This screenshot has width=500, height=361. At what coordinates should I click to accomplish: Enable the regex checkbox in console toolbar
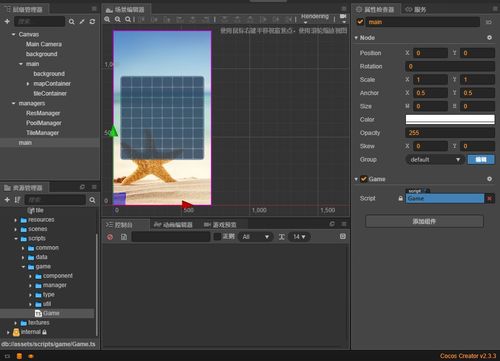217,237
